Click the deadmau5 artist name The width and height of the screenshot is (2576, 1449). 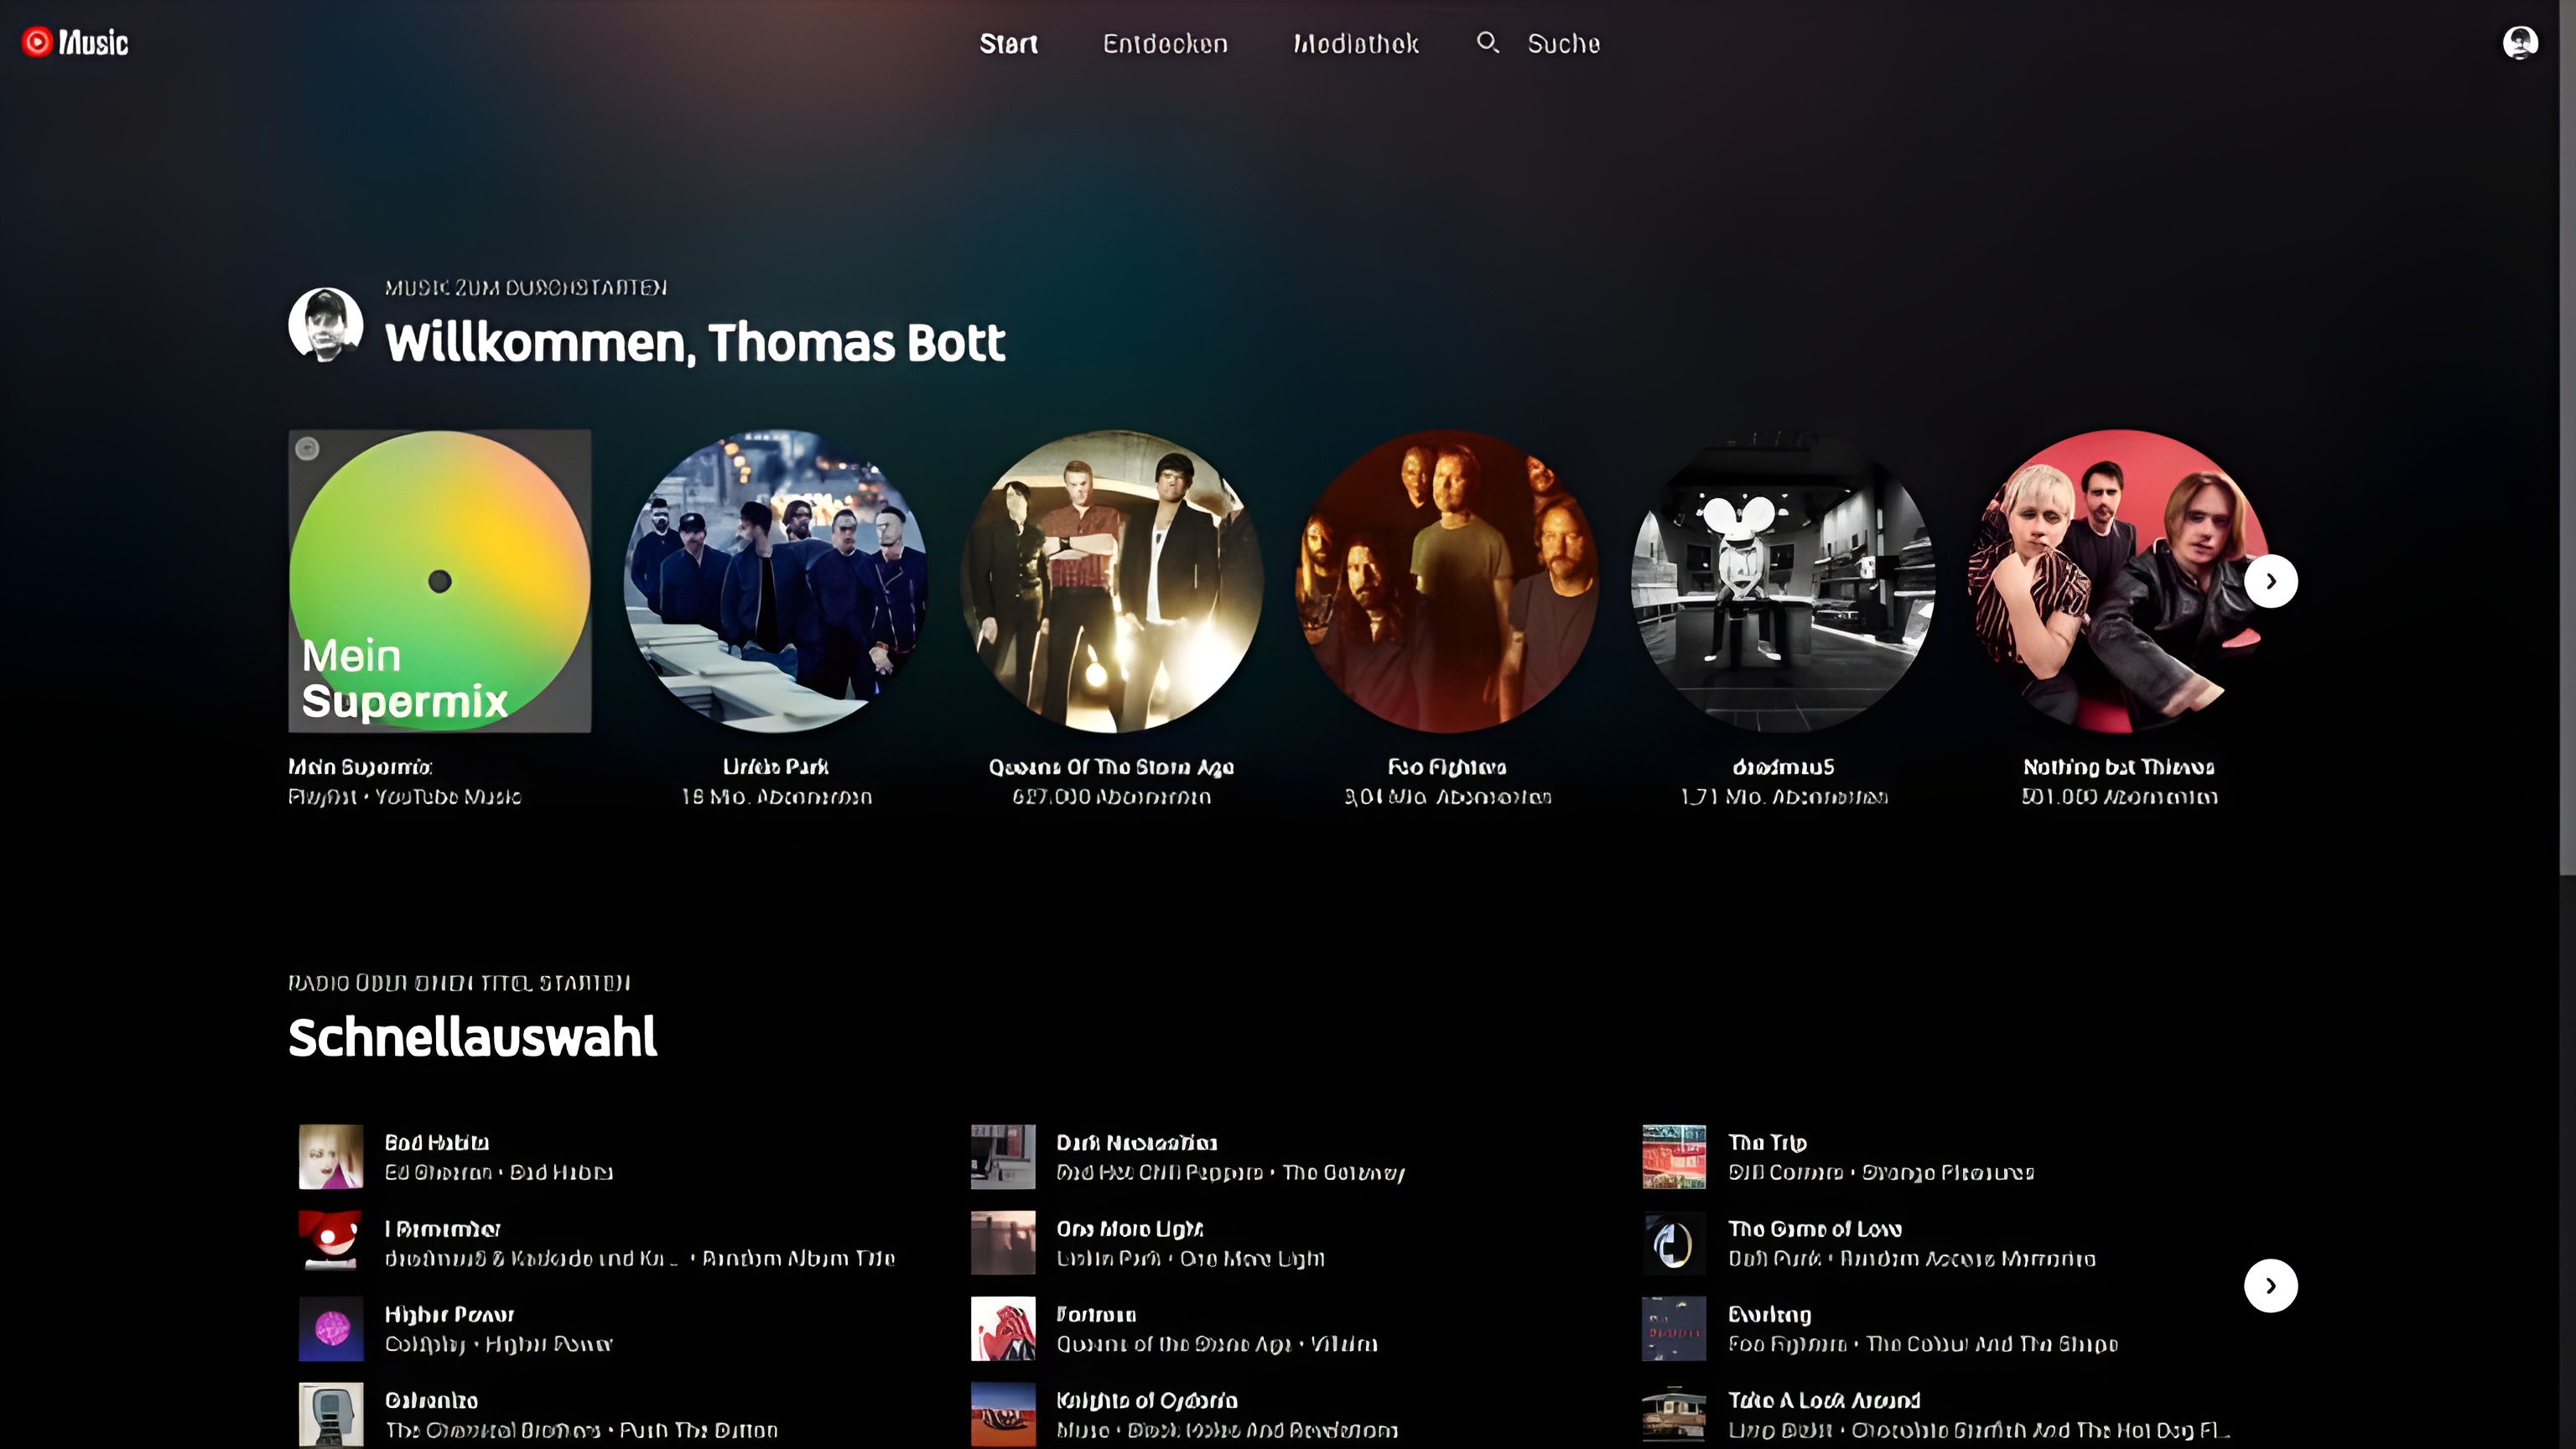click(1783, 767)
